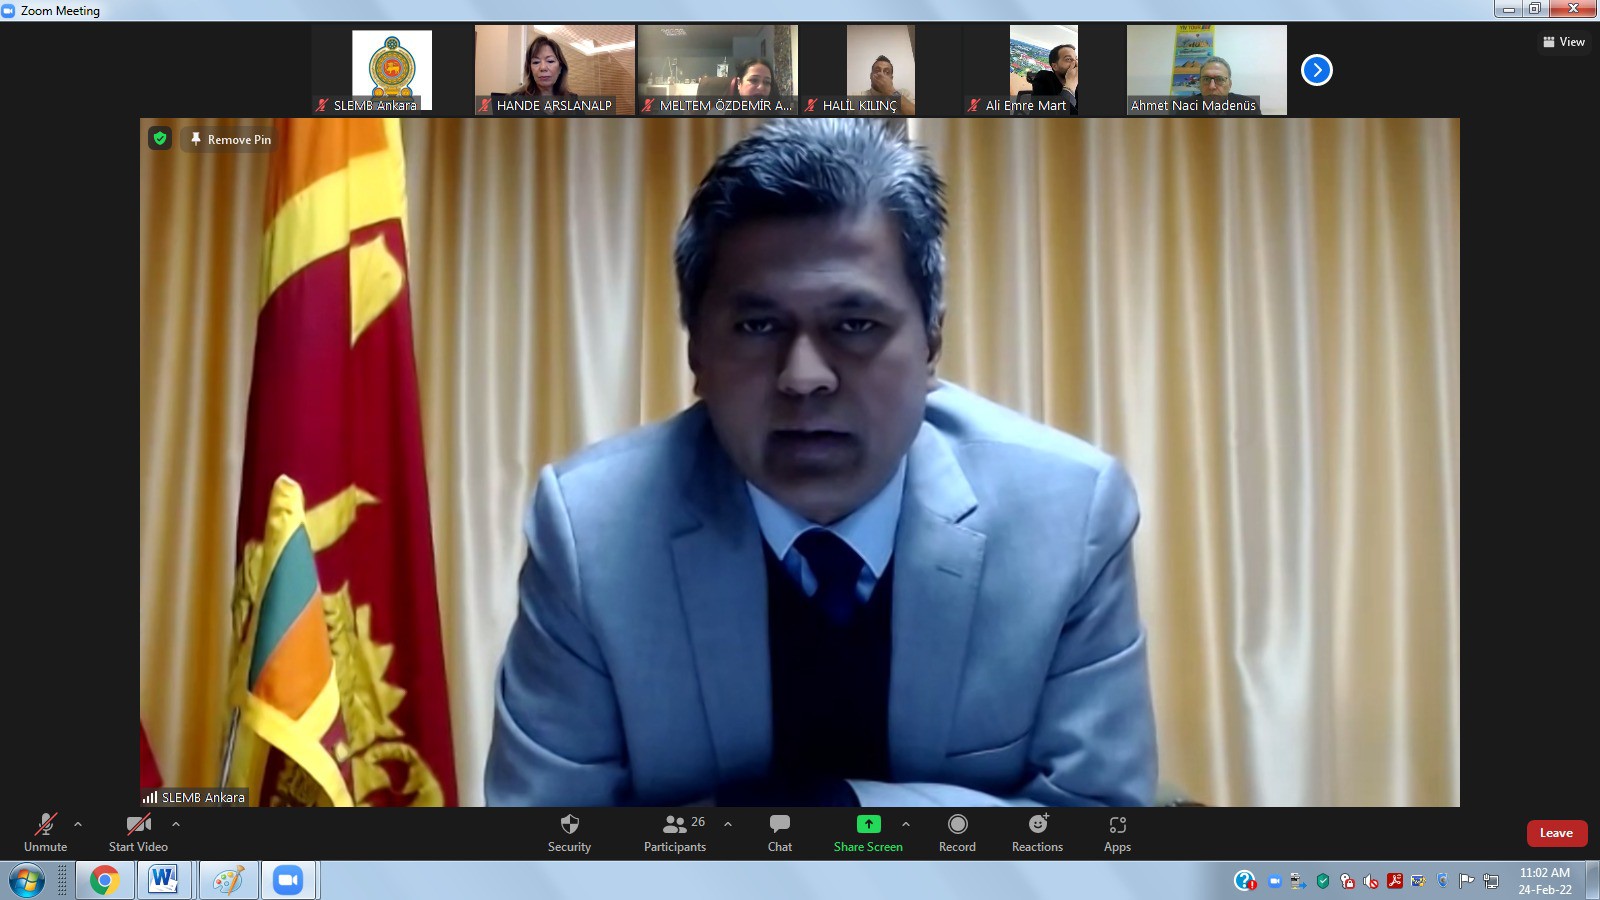Image resolution: width=1600 pixels, height=900 pixels.
Task: Click Remove Pin on the main video
Action: pyautogui.click(x=231, y=139)
